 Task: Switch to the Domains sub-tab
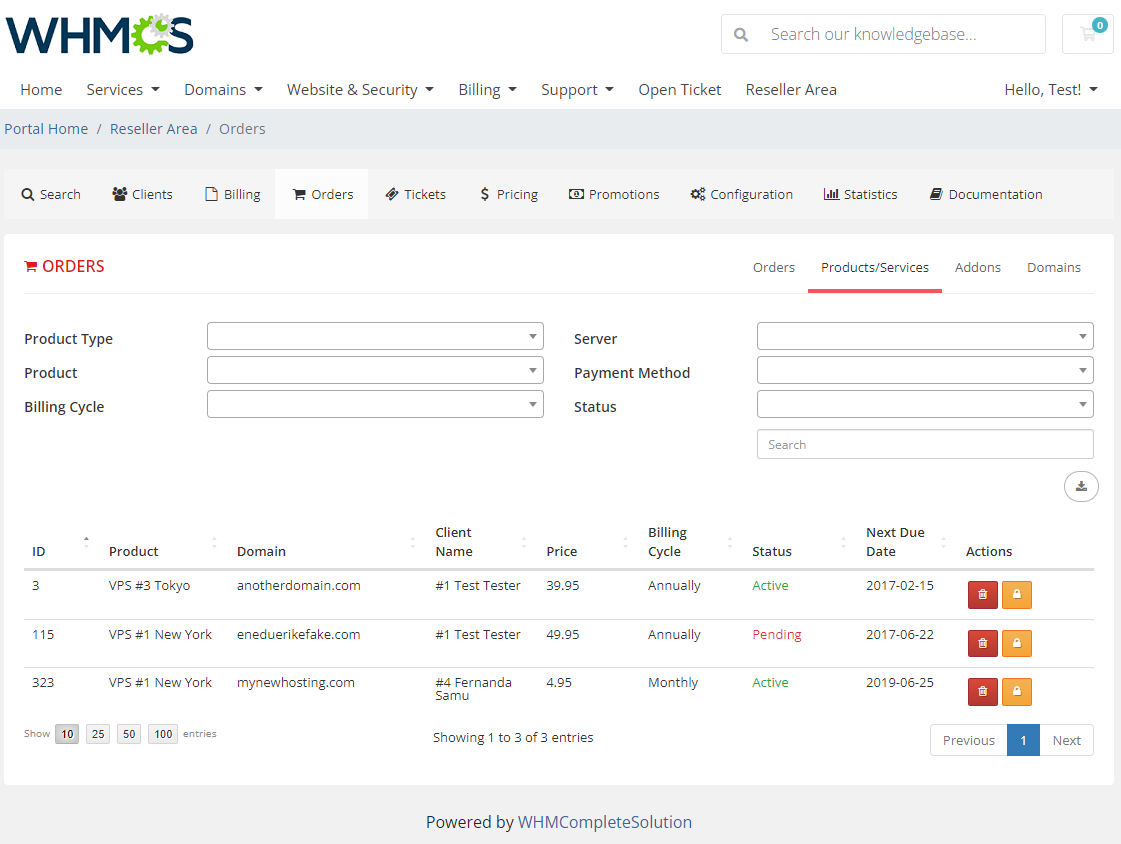tap(1054, 267)
